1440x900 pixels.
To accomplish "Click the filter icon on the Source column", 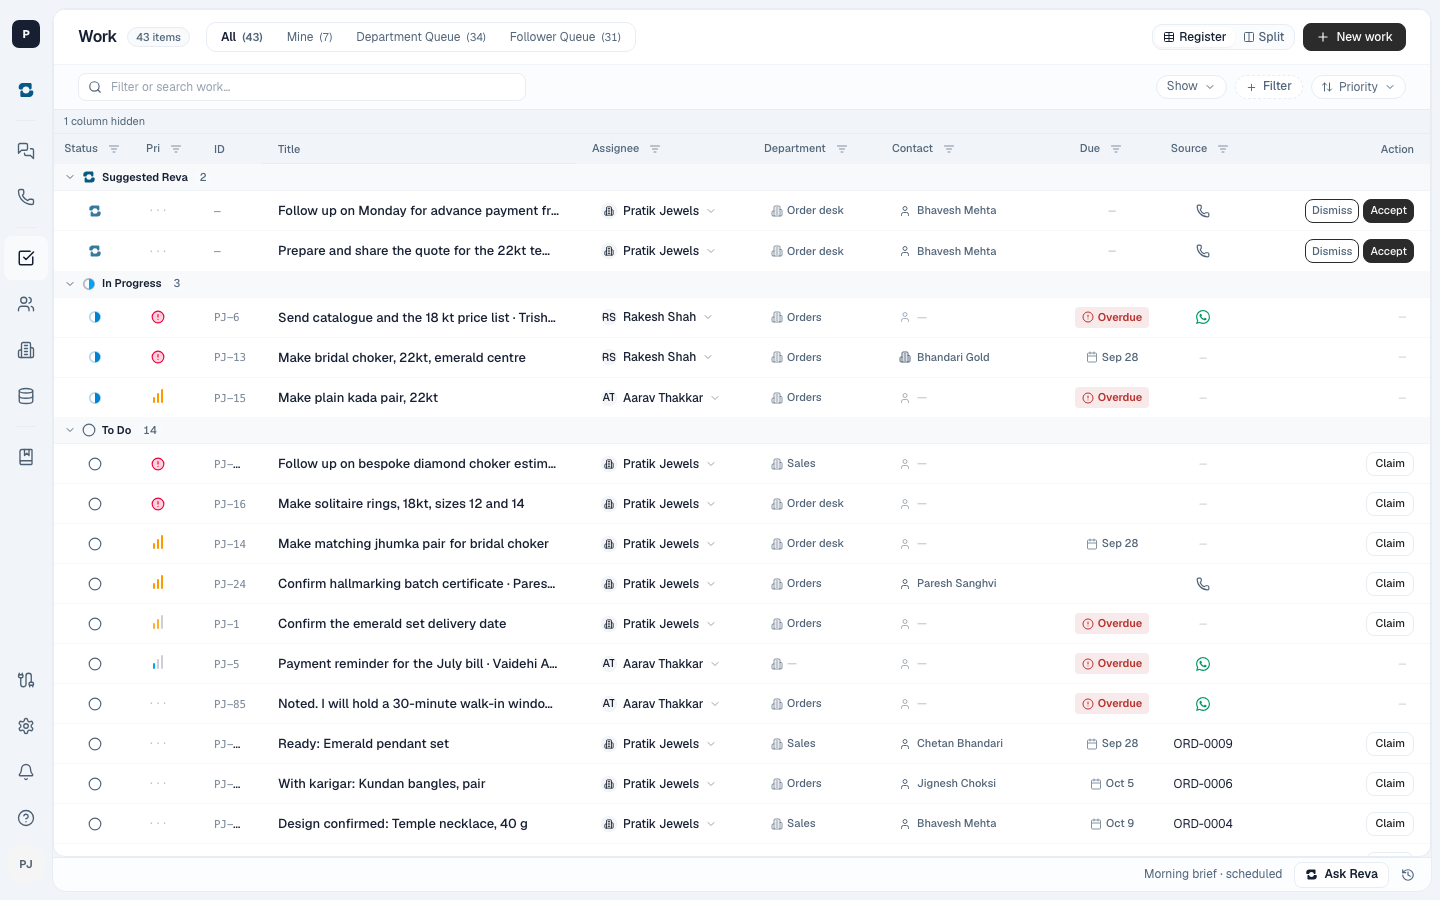I will [1223, 149].
